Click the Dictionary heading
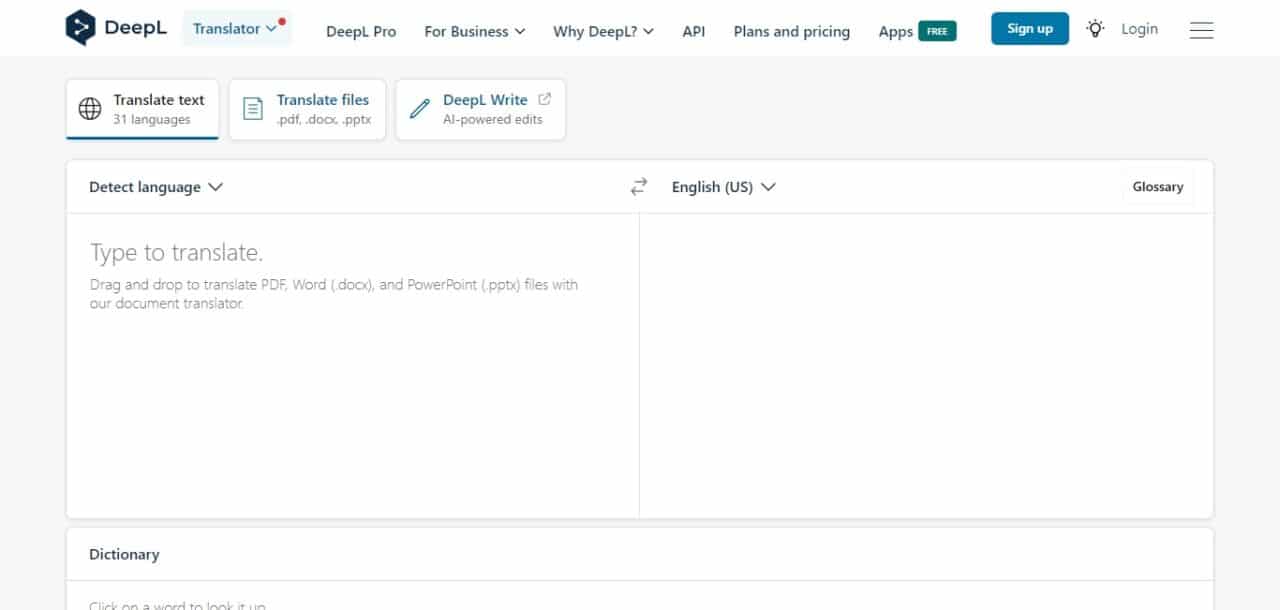 [x=124, y=554]
